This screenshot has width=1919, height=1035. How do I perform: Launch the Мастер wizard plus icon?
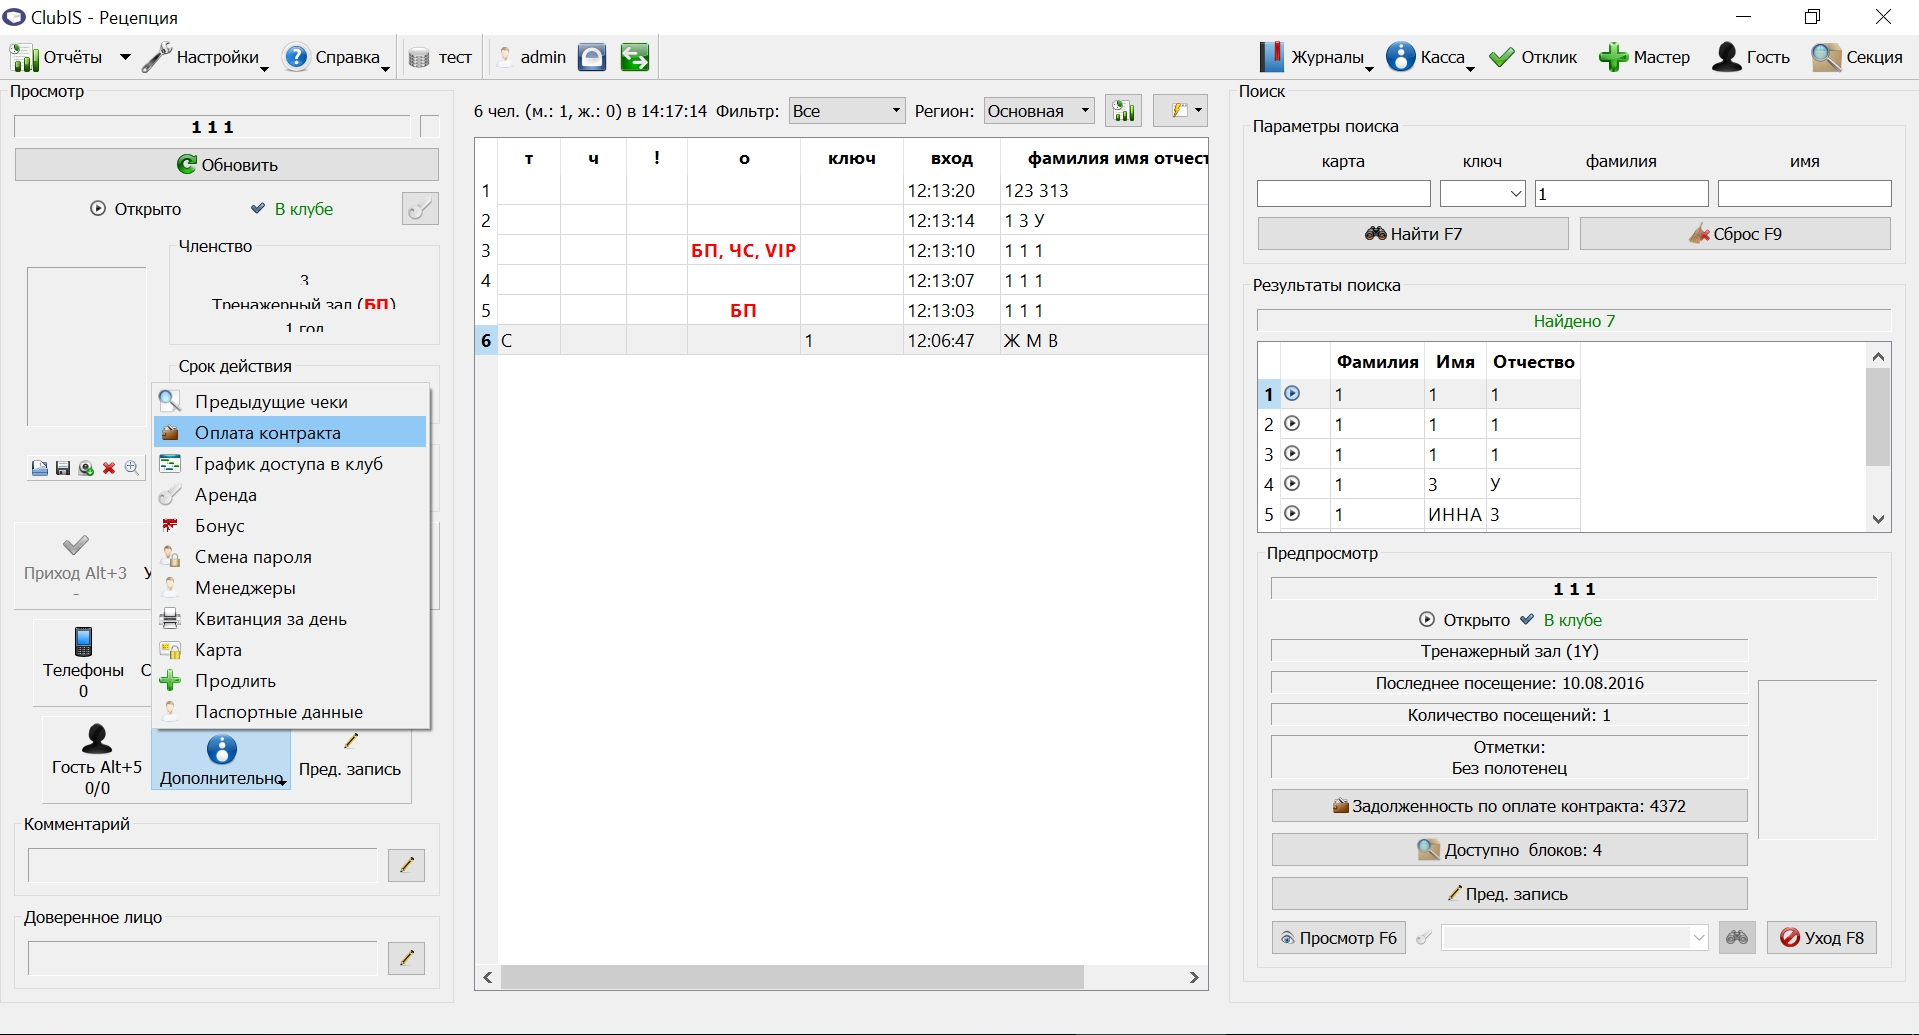click(1612, 57)
